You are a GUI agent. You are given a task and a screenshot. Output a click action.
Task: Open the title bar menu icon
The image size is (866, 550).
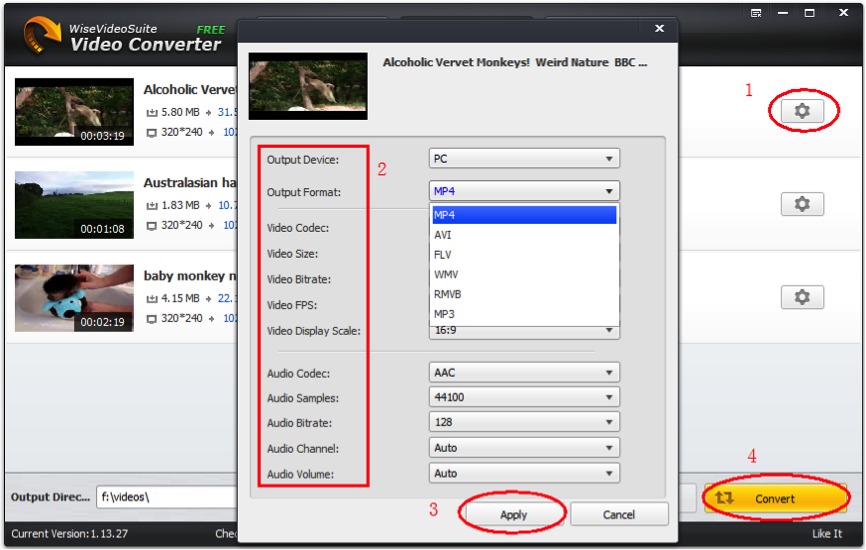[757, 13]
